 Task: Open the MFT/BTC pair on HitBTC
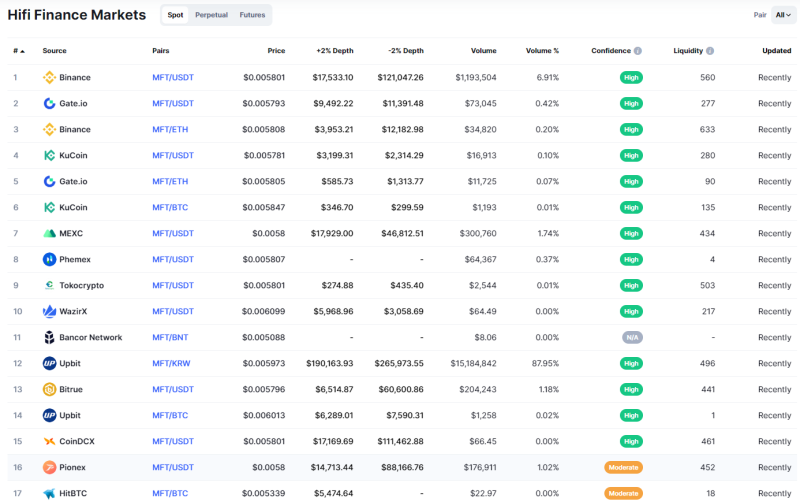tap(170, 493)
